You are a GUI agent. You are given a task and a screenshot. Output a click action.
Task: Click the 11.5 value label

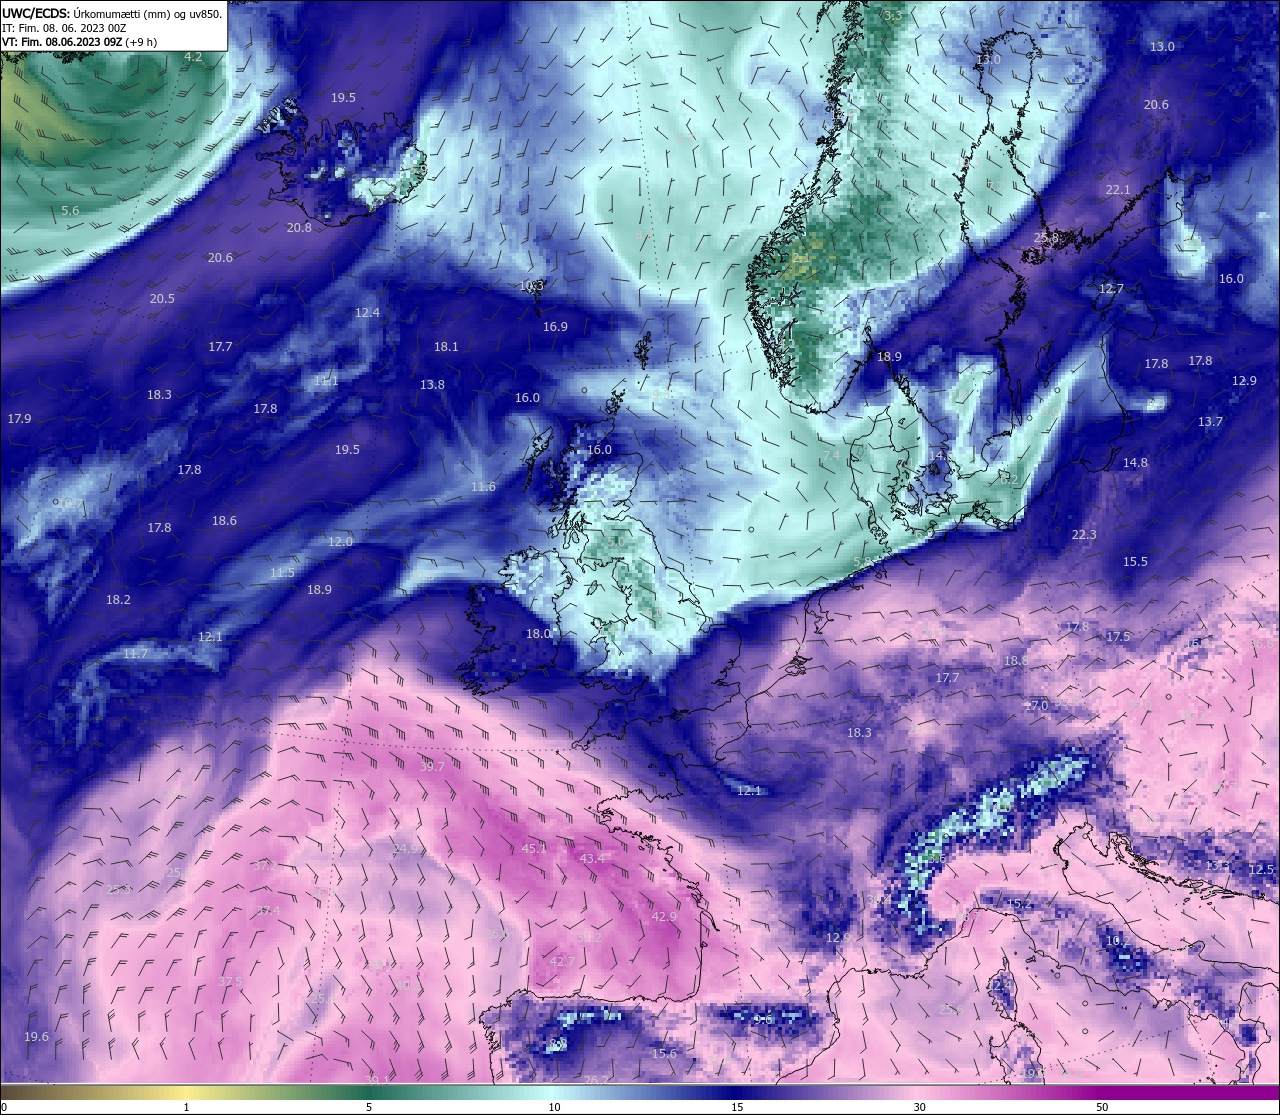coord(282,572)
